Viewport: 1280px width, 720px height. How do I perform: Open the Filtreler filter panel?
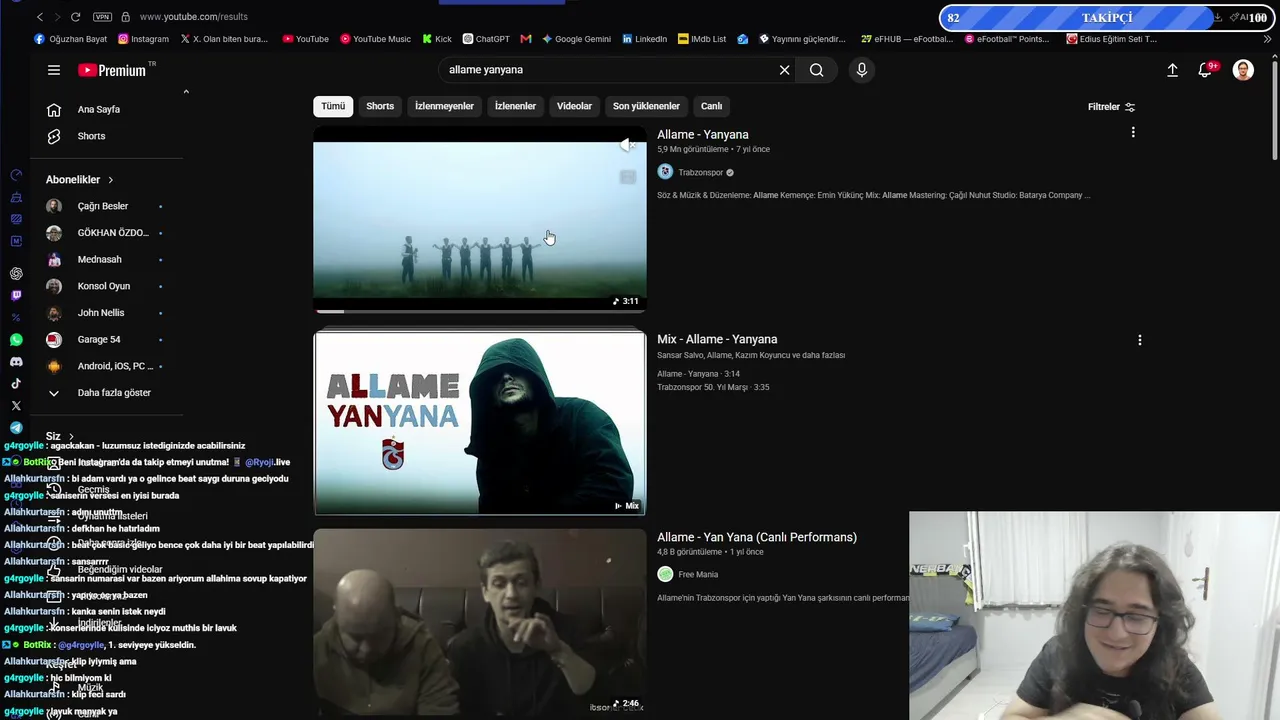tap(1112, 107)
